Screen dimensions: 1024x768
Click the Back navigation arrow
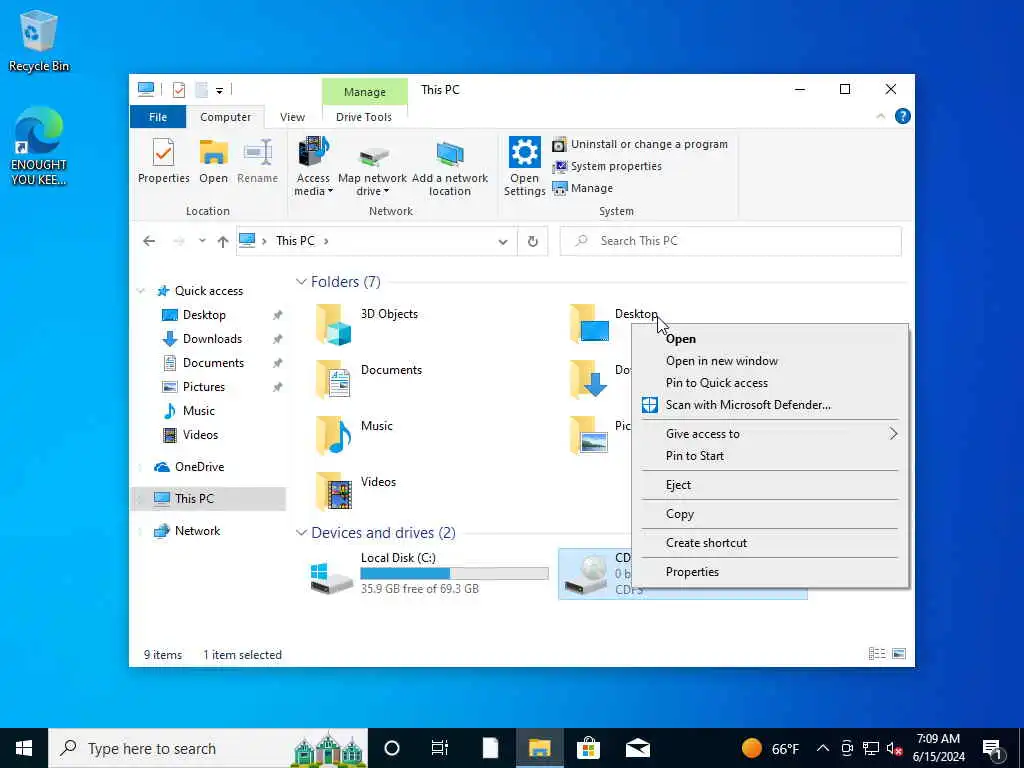point(149,241)
